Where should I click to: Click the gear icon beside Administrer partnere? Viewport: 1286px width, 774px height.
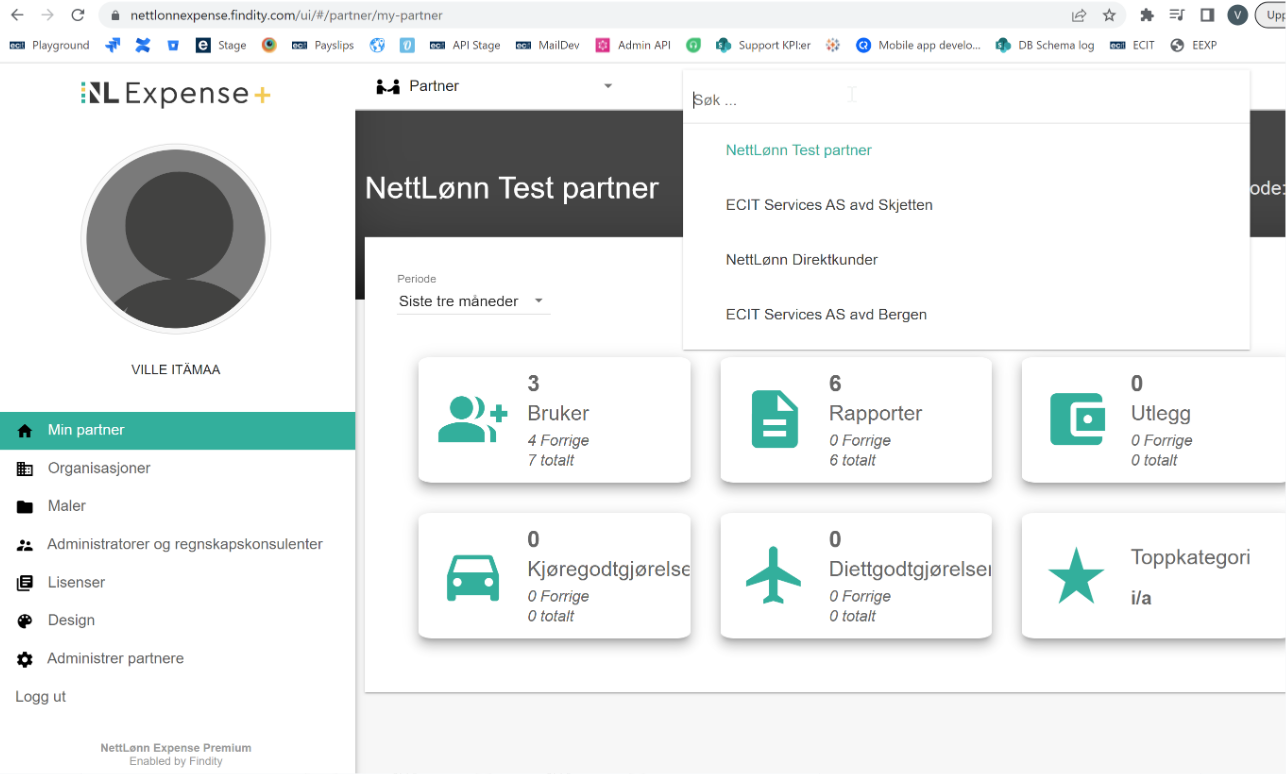25,659
